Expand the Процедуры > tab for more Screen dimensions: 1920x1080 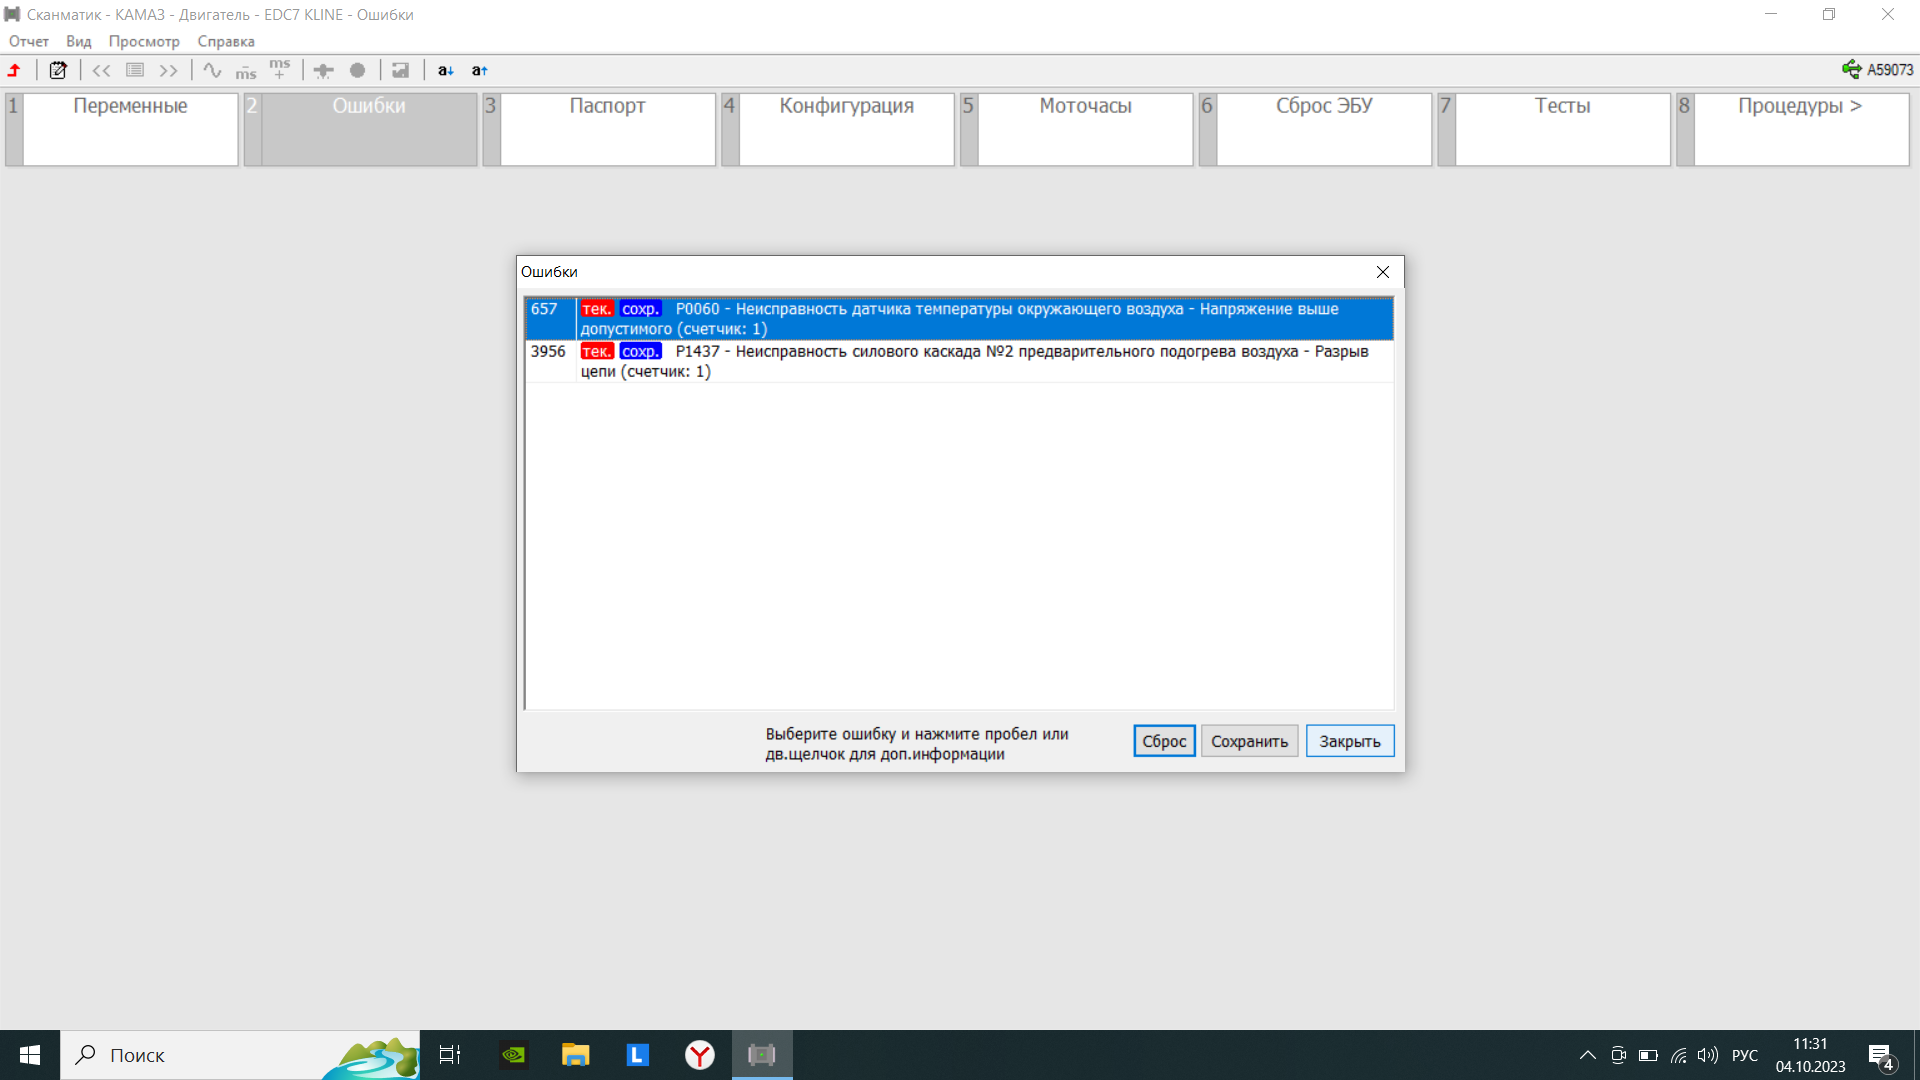tap(1800, 128)
